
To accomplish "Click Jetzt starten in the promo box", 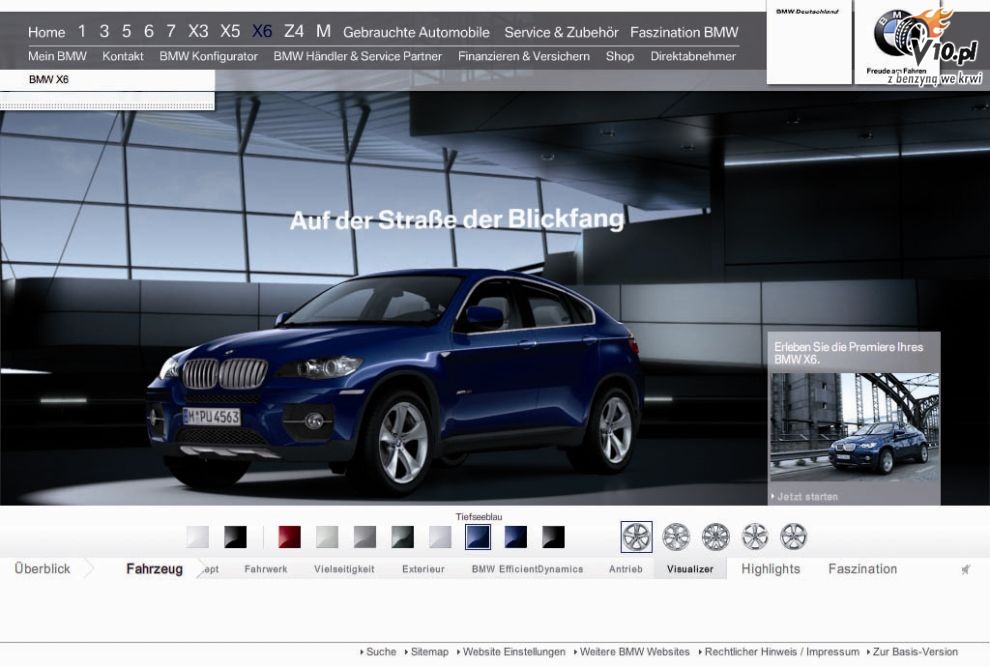I will (x=805, y=496).
